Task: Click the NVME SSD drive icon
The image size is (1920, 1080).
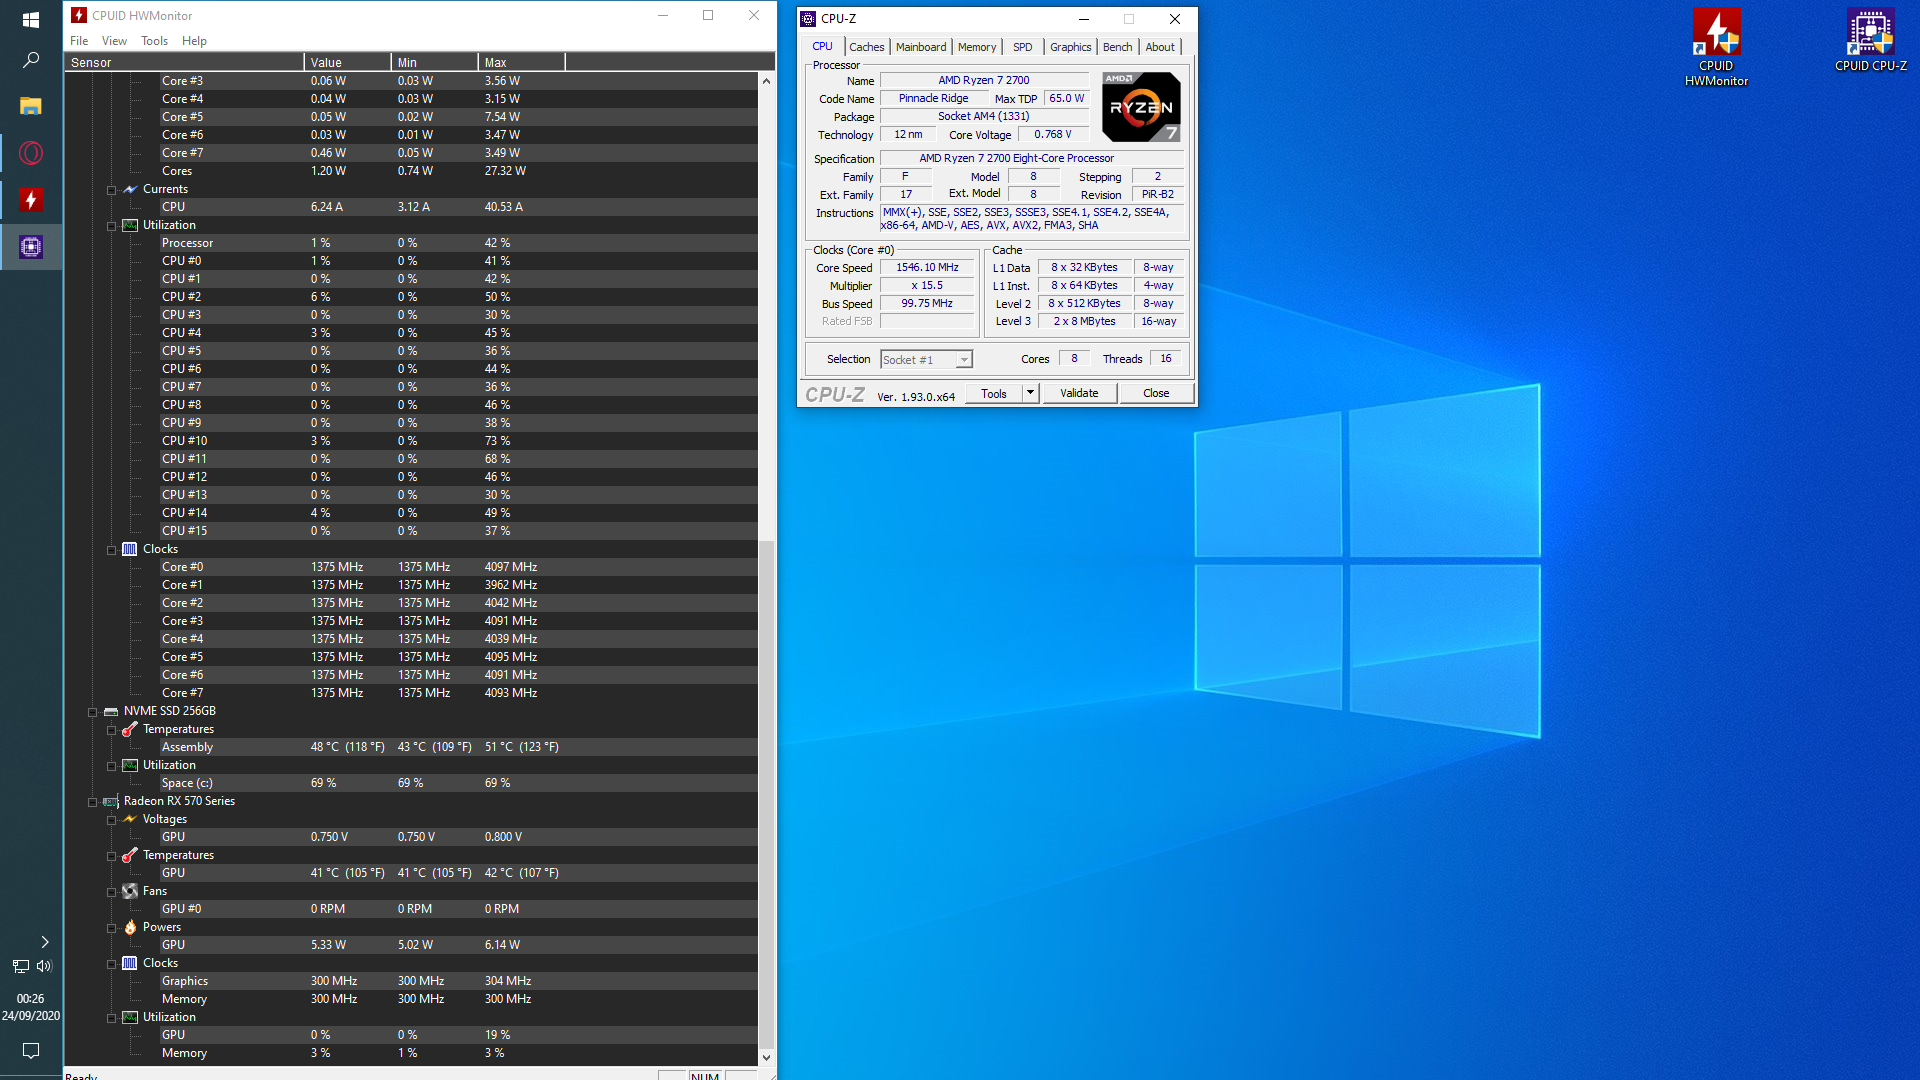Action: point(111,711)
